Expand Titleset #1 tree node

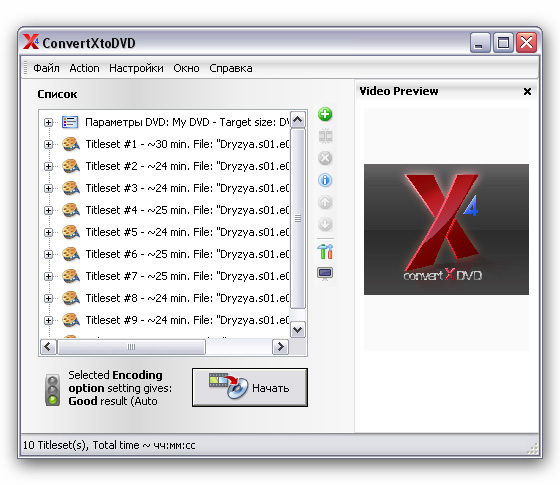49,144
